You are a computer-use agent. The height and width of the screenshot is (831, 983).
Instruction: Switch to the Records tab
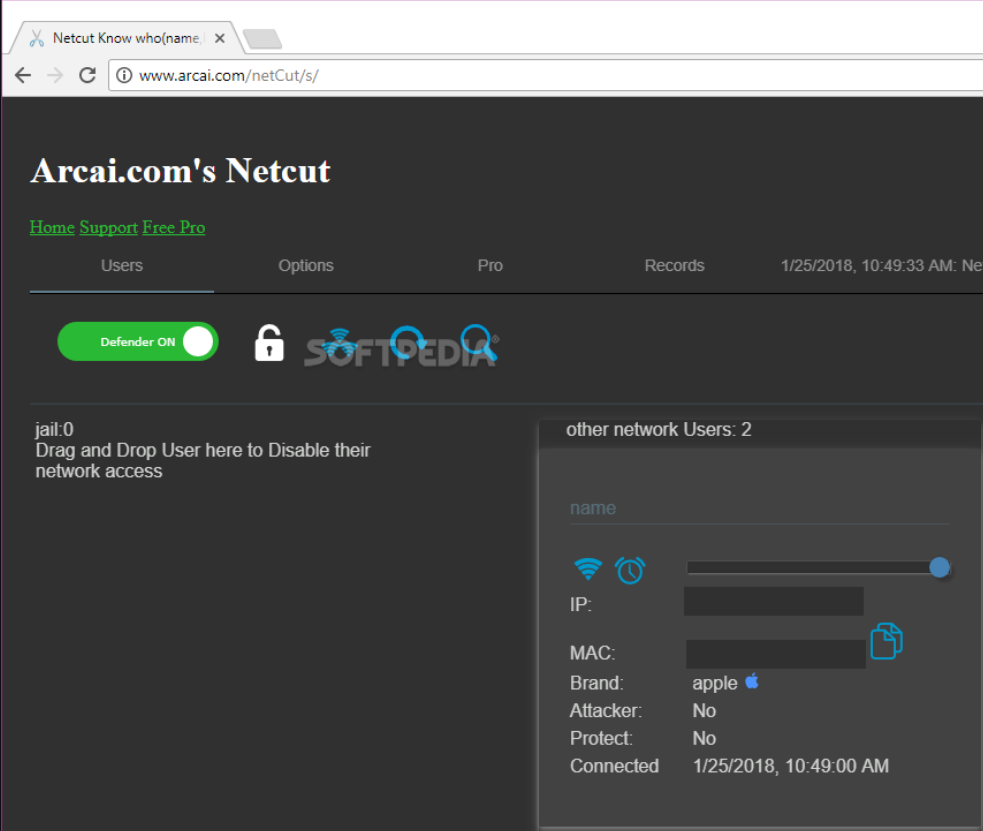674,265
